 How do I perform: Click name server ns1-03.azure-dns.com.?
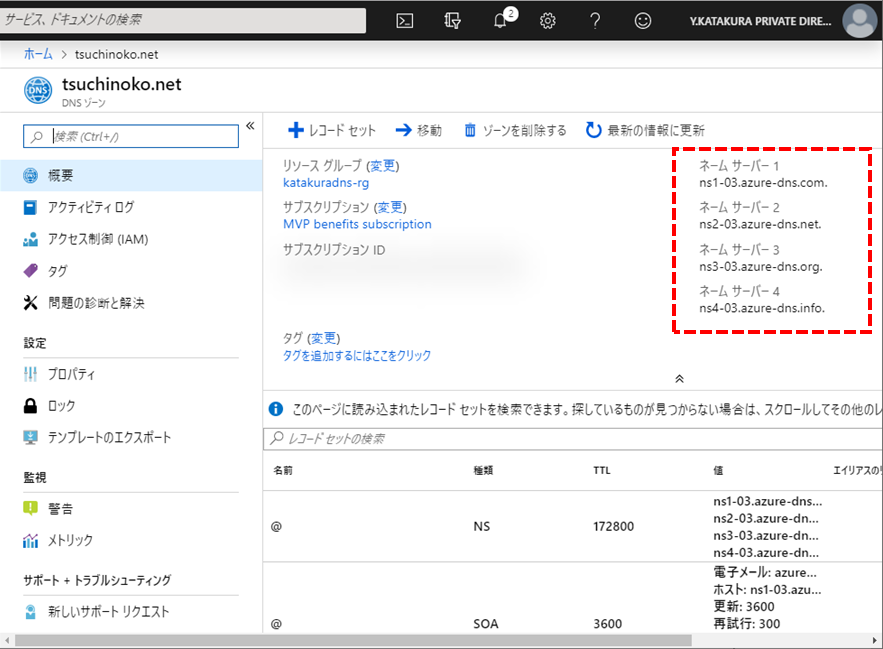pyautogui.click(x=763, y=183)
